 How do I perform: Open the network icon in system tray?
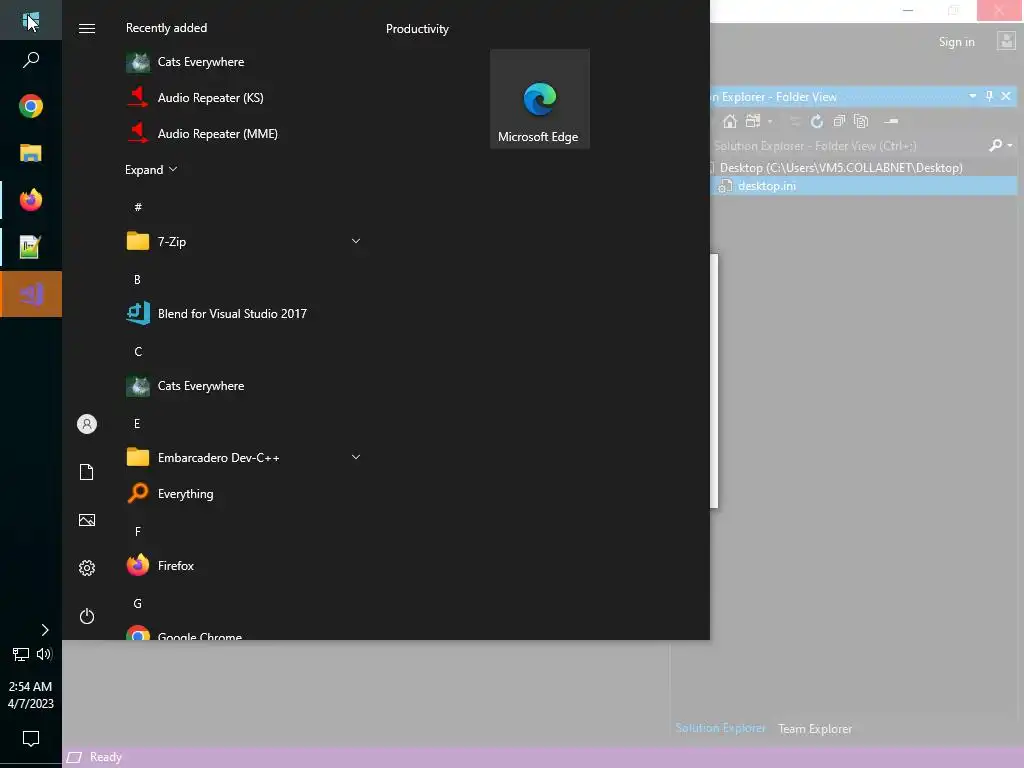(x=20, y=654)
